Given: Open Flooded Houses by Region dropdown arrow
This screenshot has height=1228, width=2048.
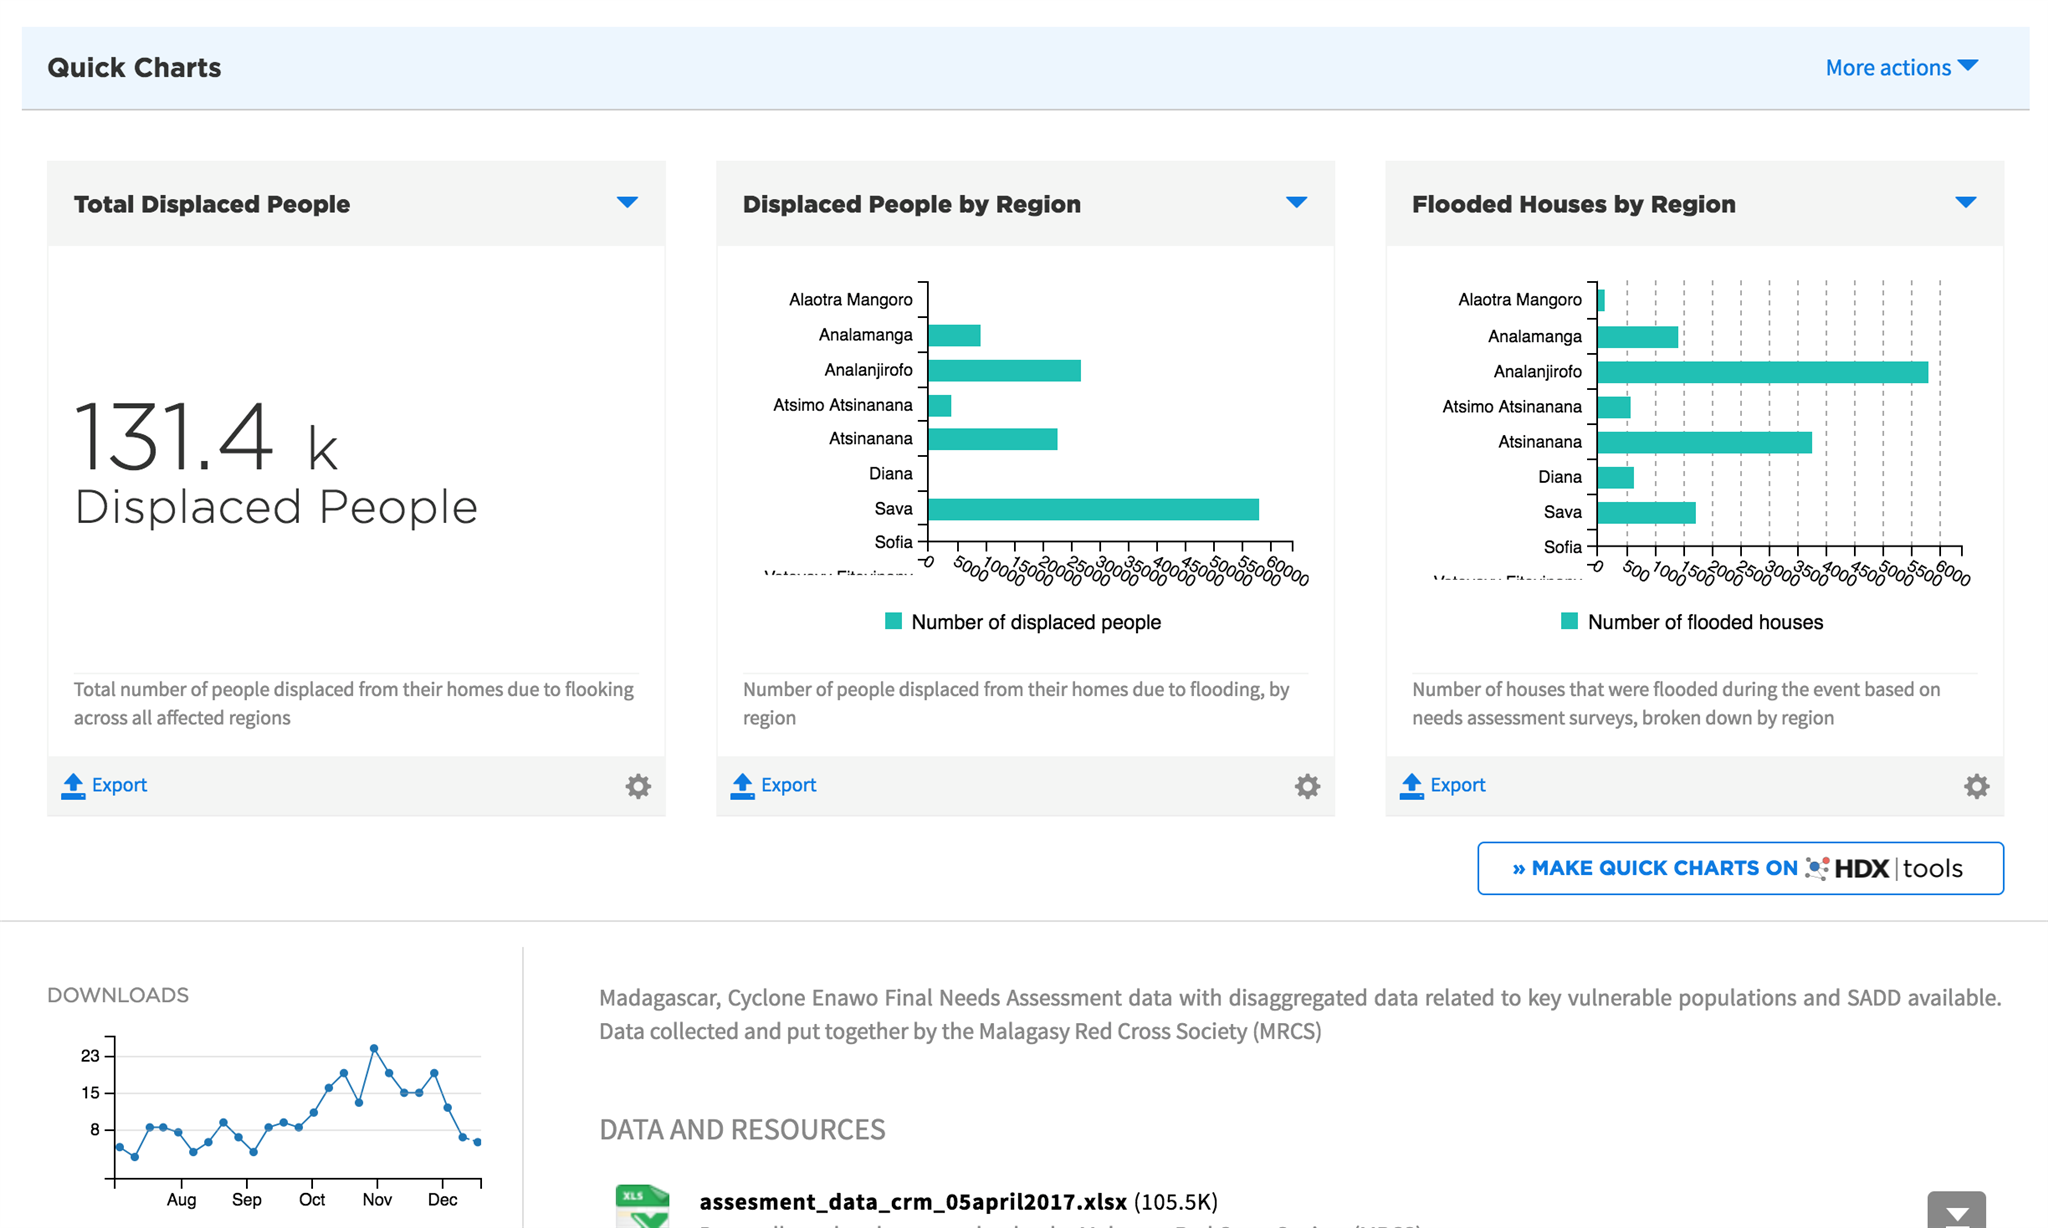Looking at the screenshot, I should tap(1965, 203).
